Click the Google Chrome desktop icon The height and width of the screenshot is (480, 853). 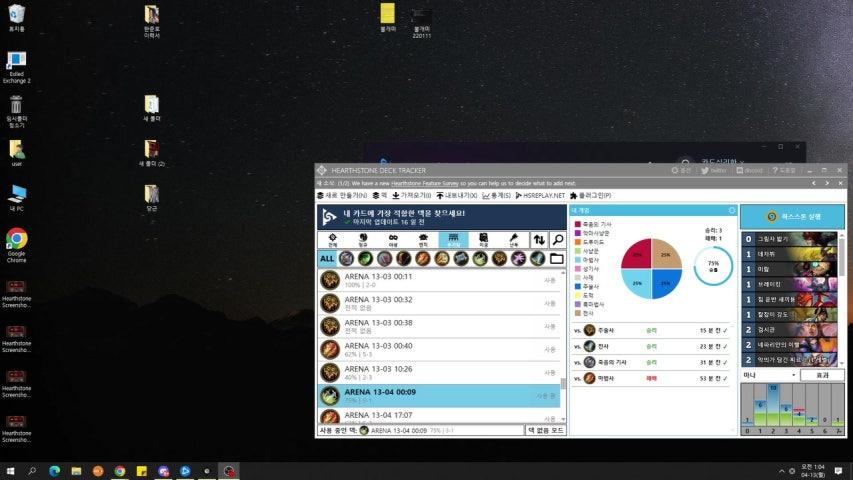click(x=16, y=239)
